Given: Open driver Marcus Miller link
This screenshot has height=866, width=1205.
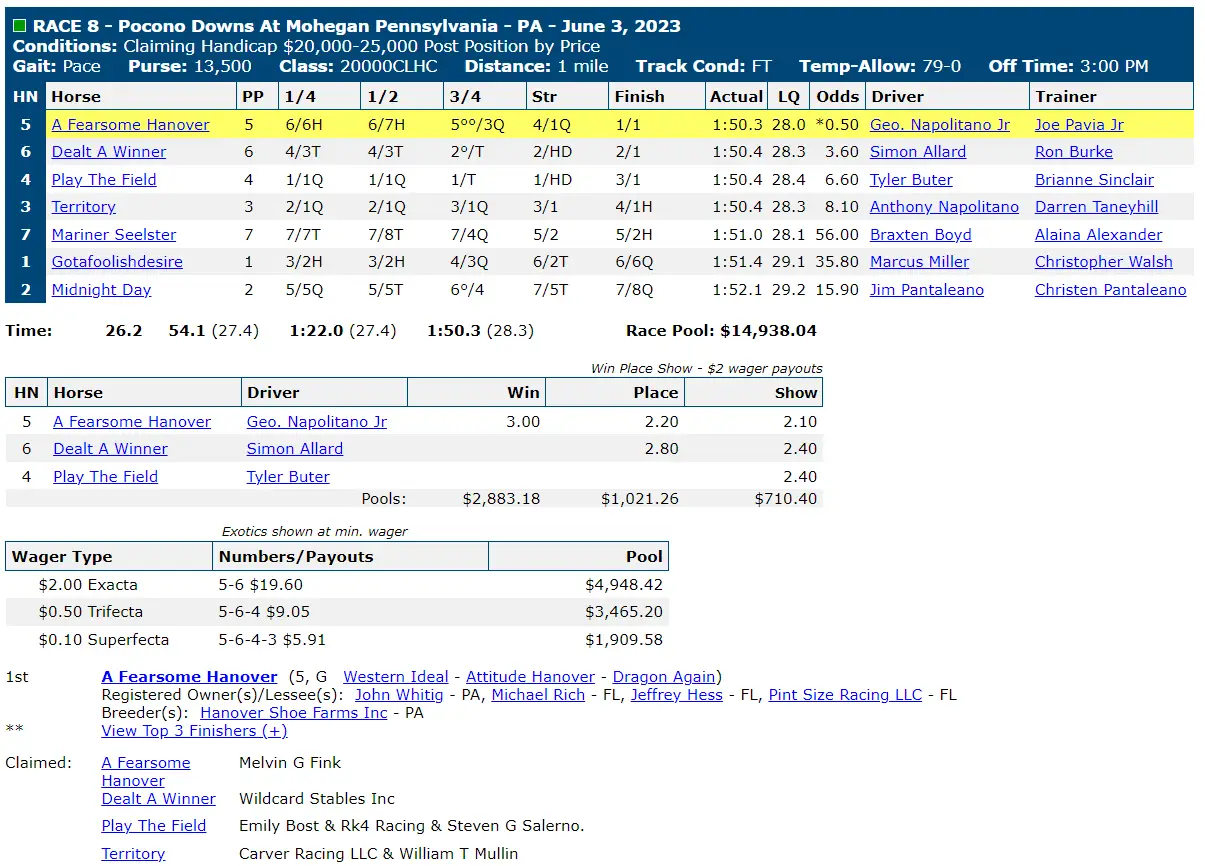Looking at the screenshot, I should tap(920, 262).
